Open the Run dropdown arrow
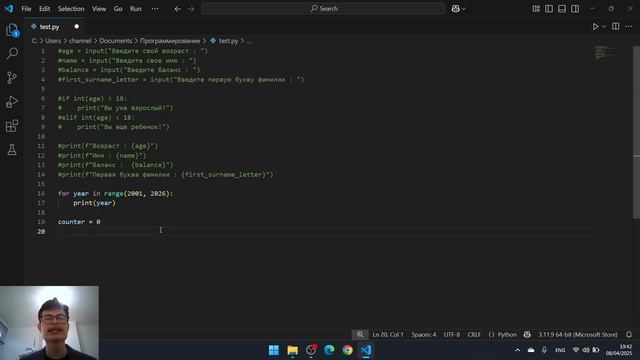The width and height of the screenshot is (640, 360). (604, 27)
